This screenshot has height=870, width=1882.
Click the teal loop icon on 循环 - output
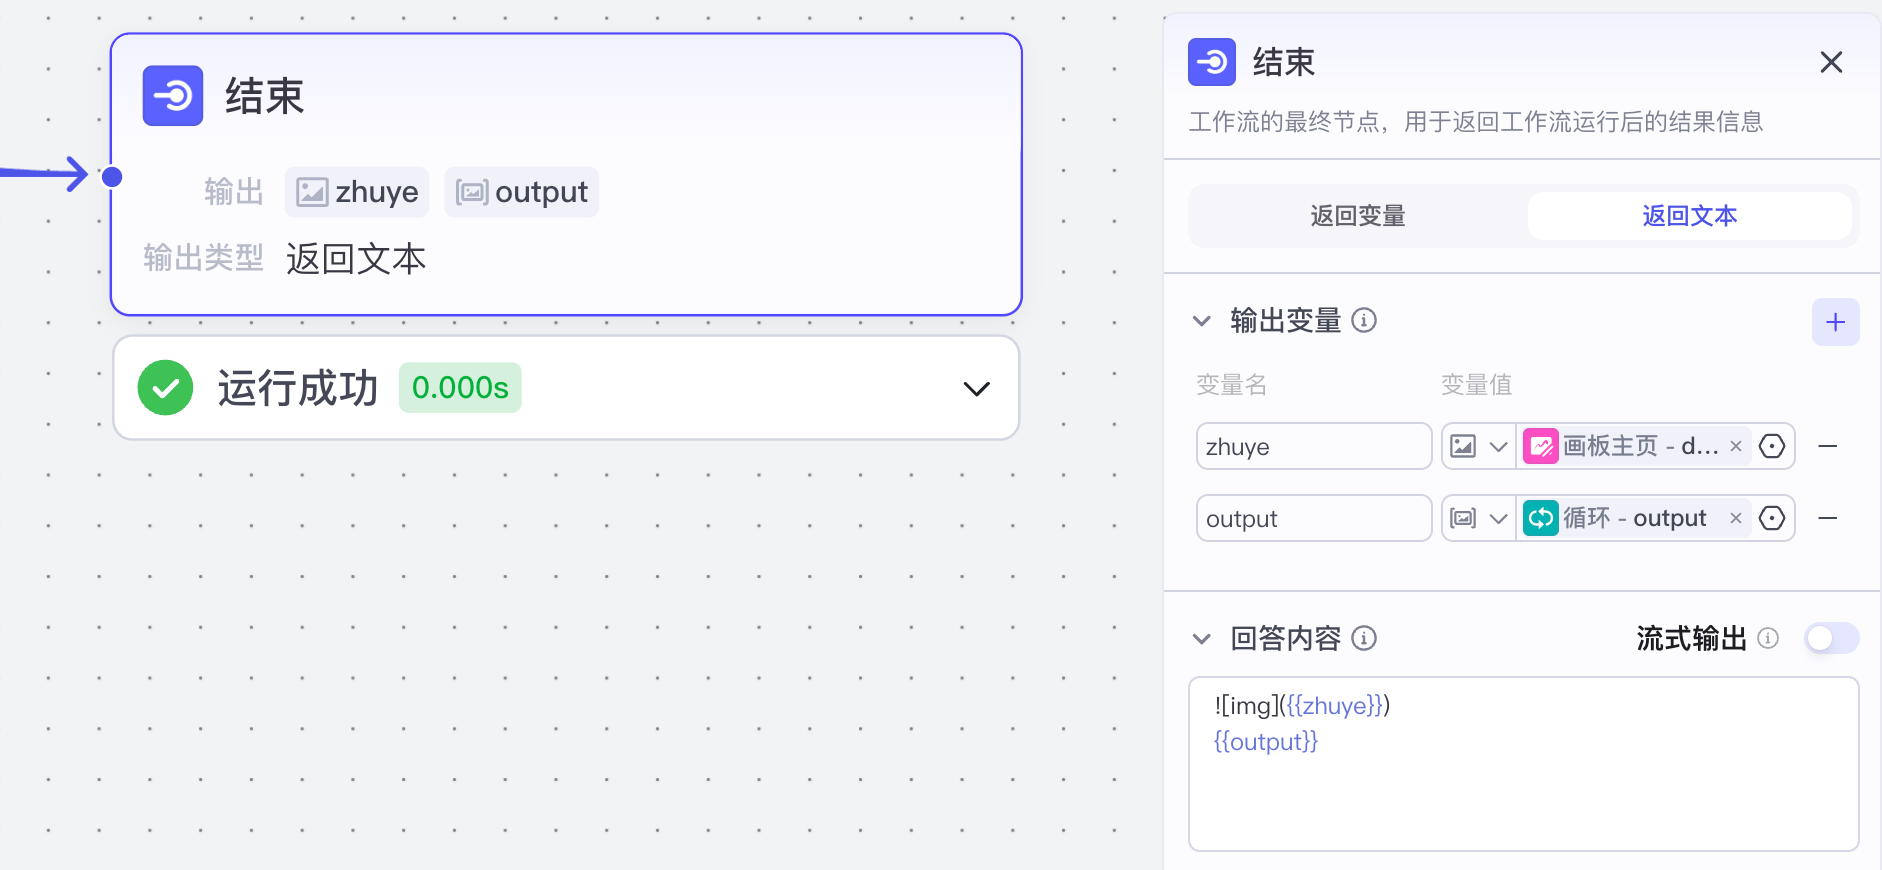click(1540, 518)
